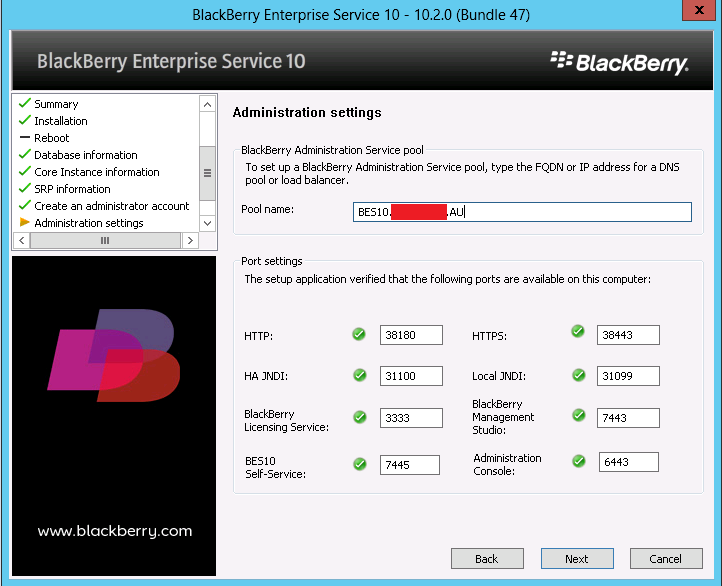
Task: Click the Local JNDI port field 31099
Action: (x=628, y=376)
